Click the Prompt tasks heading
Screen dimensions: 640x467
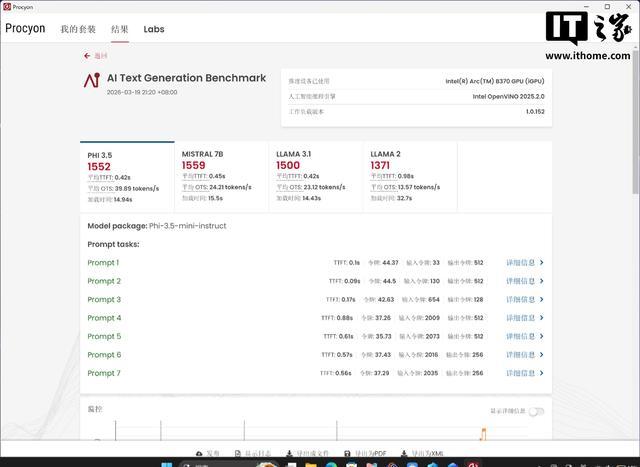click(113, 244)
